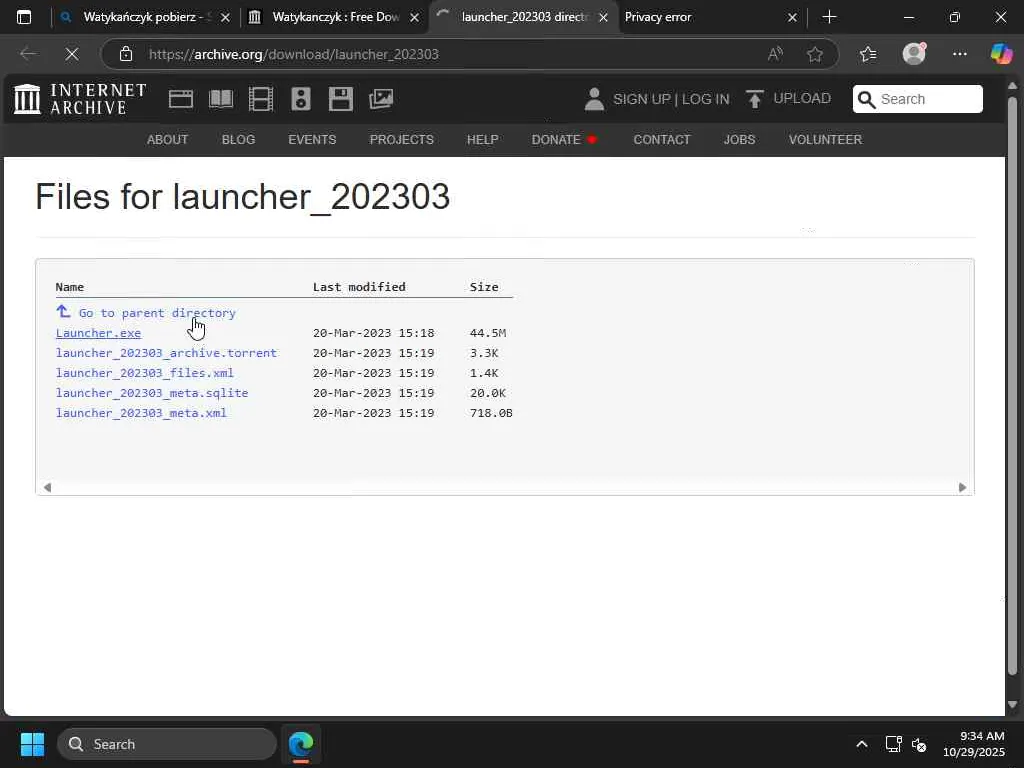Stop page loading with the X button
This screenshot has height=768, width=1024.
72,54
